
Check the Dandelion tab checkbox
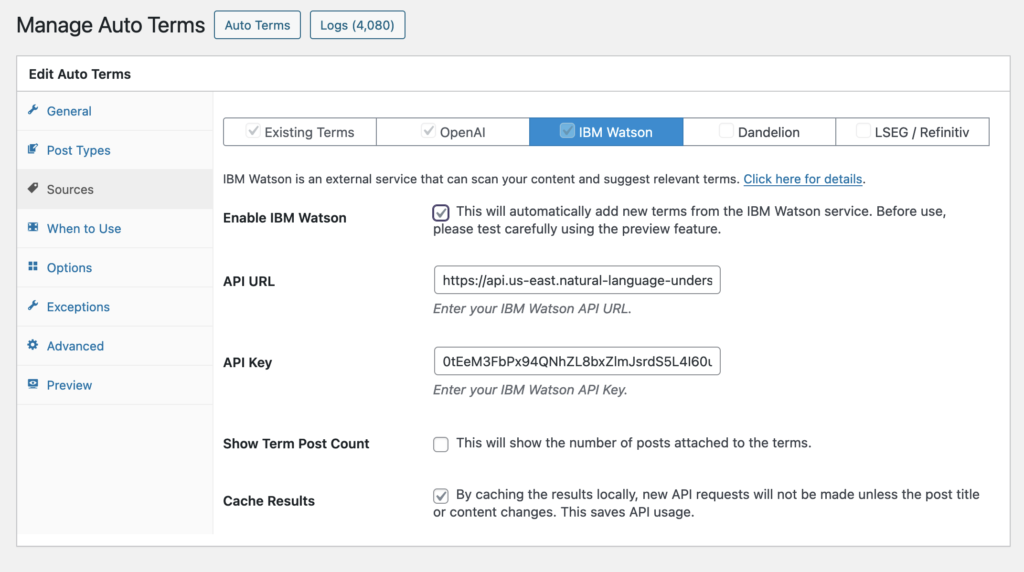726,131
